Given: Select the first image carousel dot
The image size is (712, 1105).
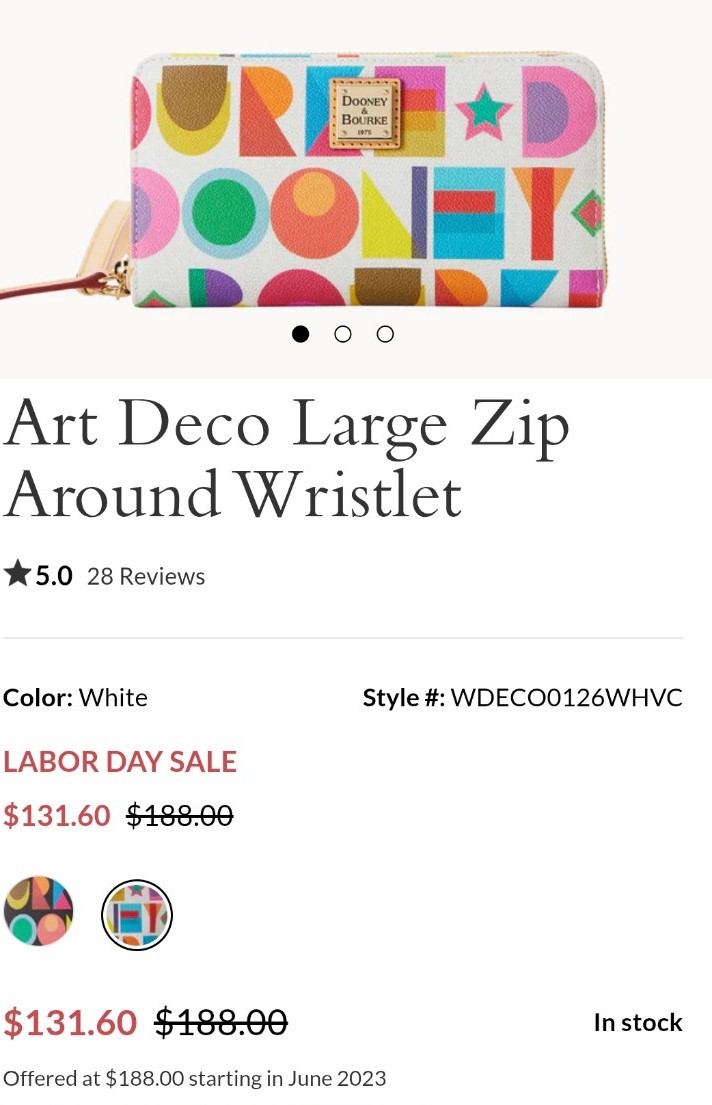Looking at the screenshot, I should pyautogui.click(x=300, y=334).
